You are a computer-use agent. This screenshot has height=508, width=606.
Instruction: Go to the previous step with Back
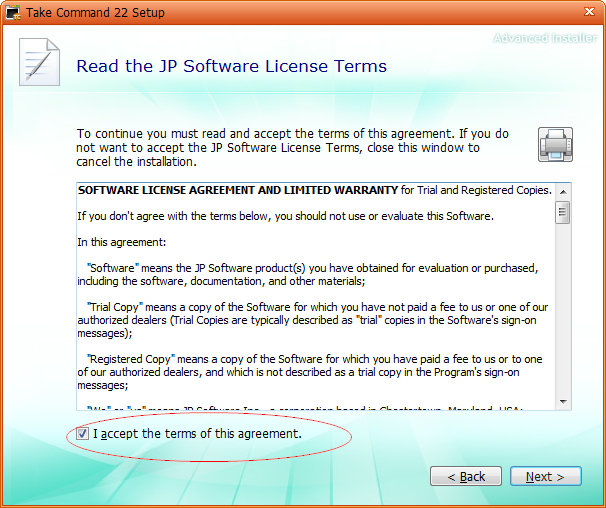(466, 476)
